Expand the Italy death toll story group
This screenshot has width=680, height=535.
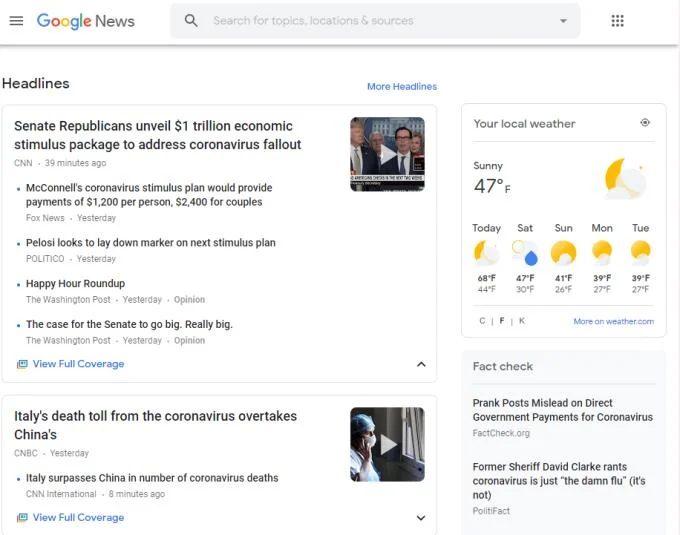[x=421, y=518]
